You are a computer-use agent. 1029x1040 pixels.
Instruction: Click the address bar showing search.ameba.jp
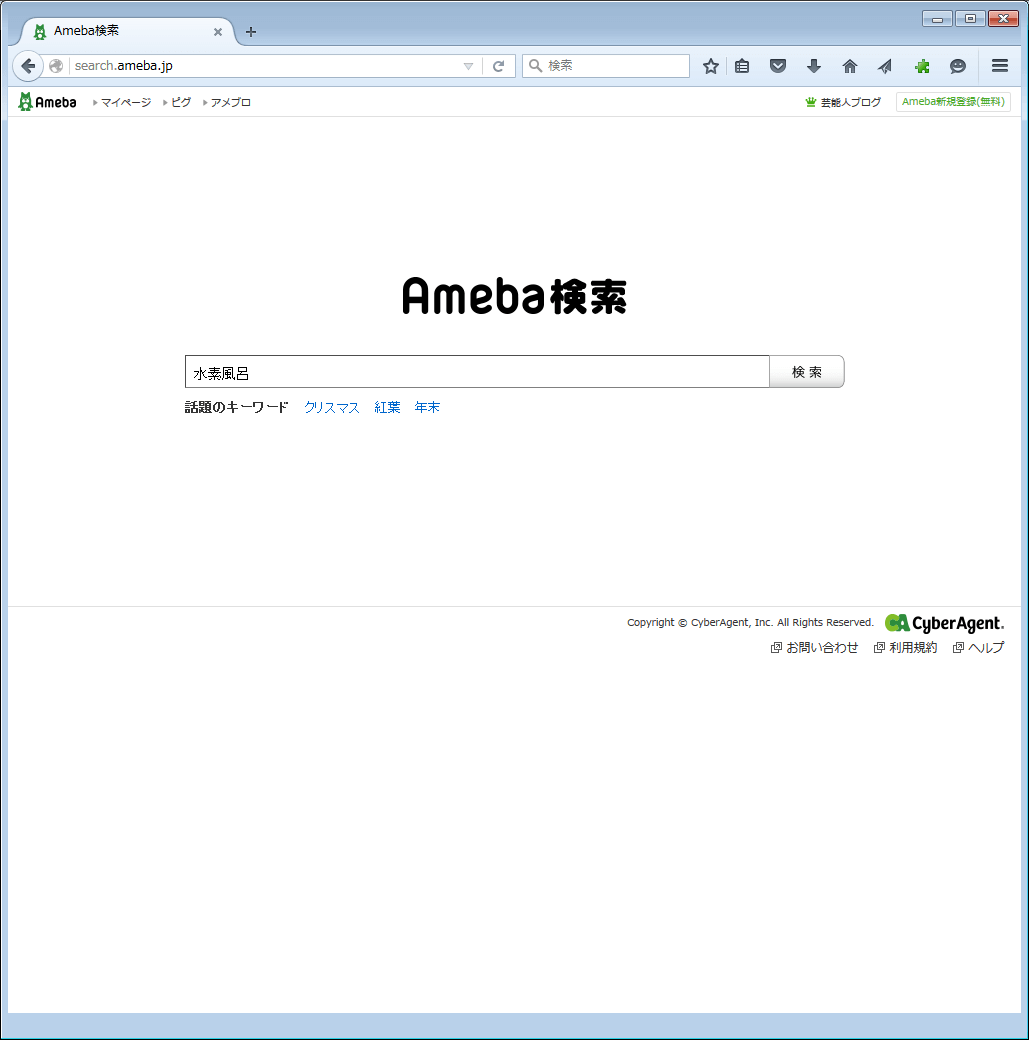[x=265, y=66]
